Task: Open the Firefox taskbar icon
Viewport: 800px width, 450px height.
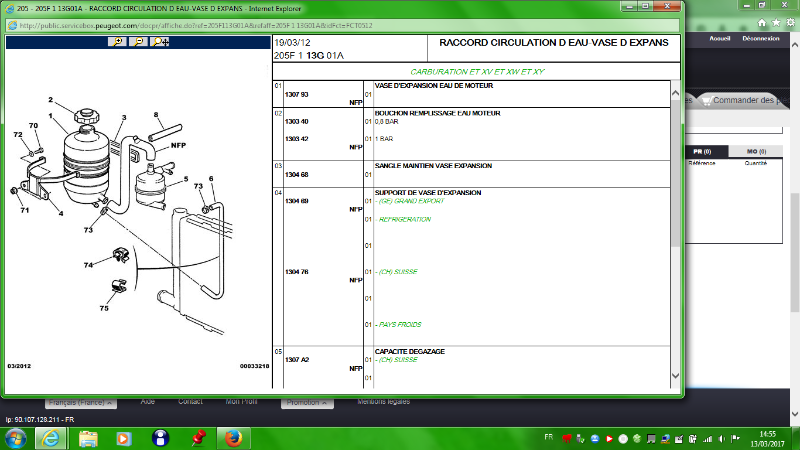Action: 233,438
